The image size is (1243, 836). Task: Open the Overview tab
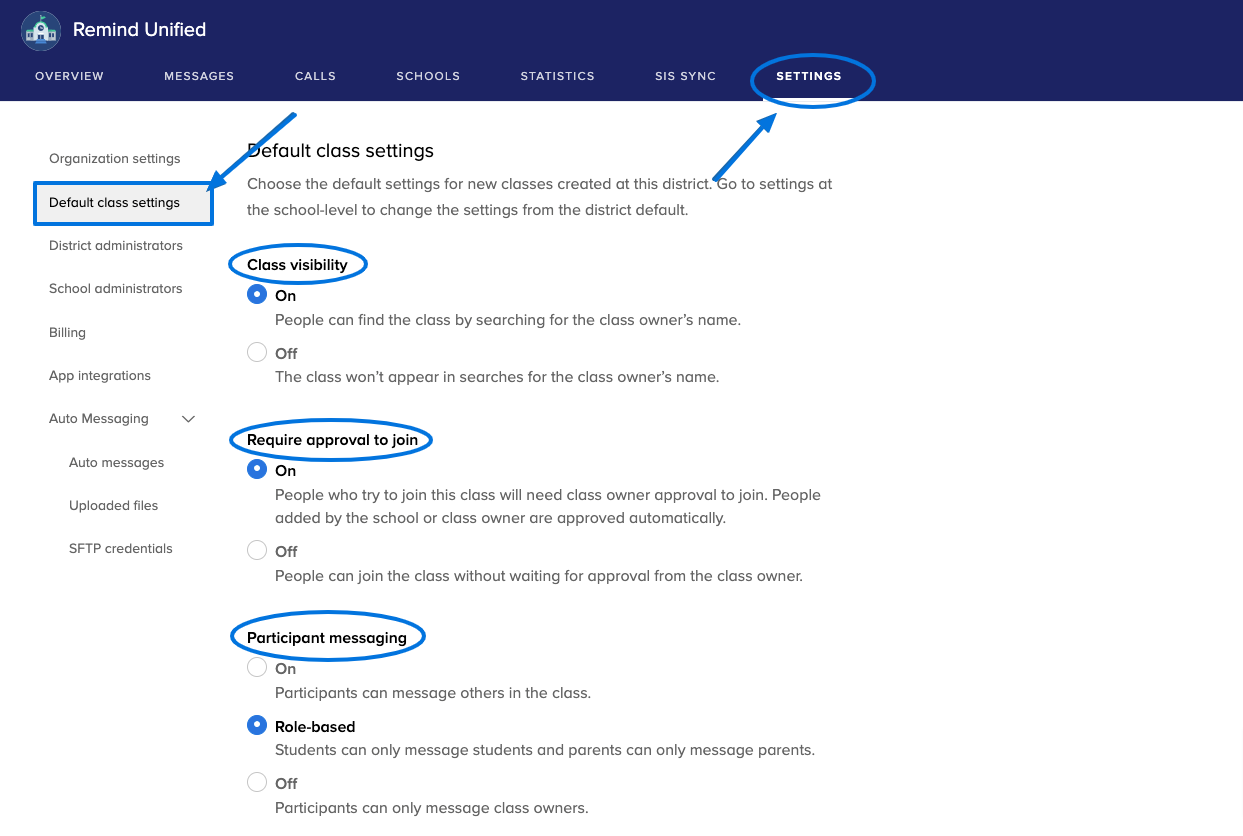pos(69,76)
